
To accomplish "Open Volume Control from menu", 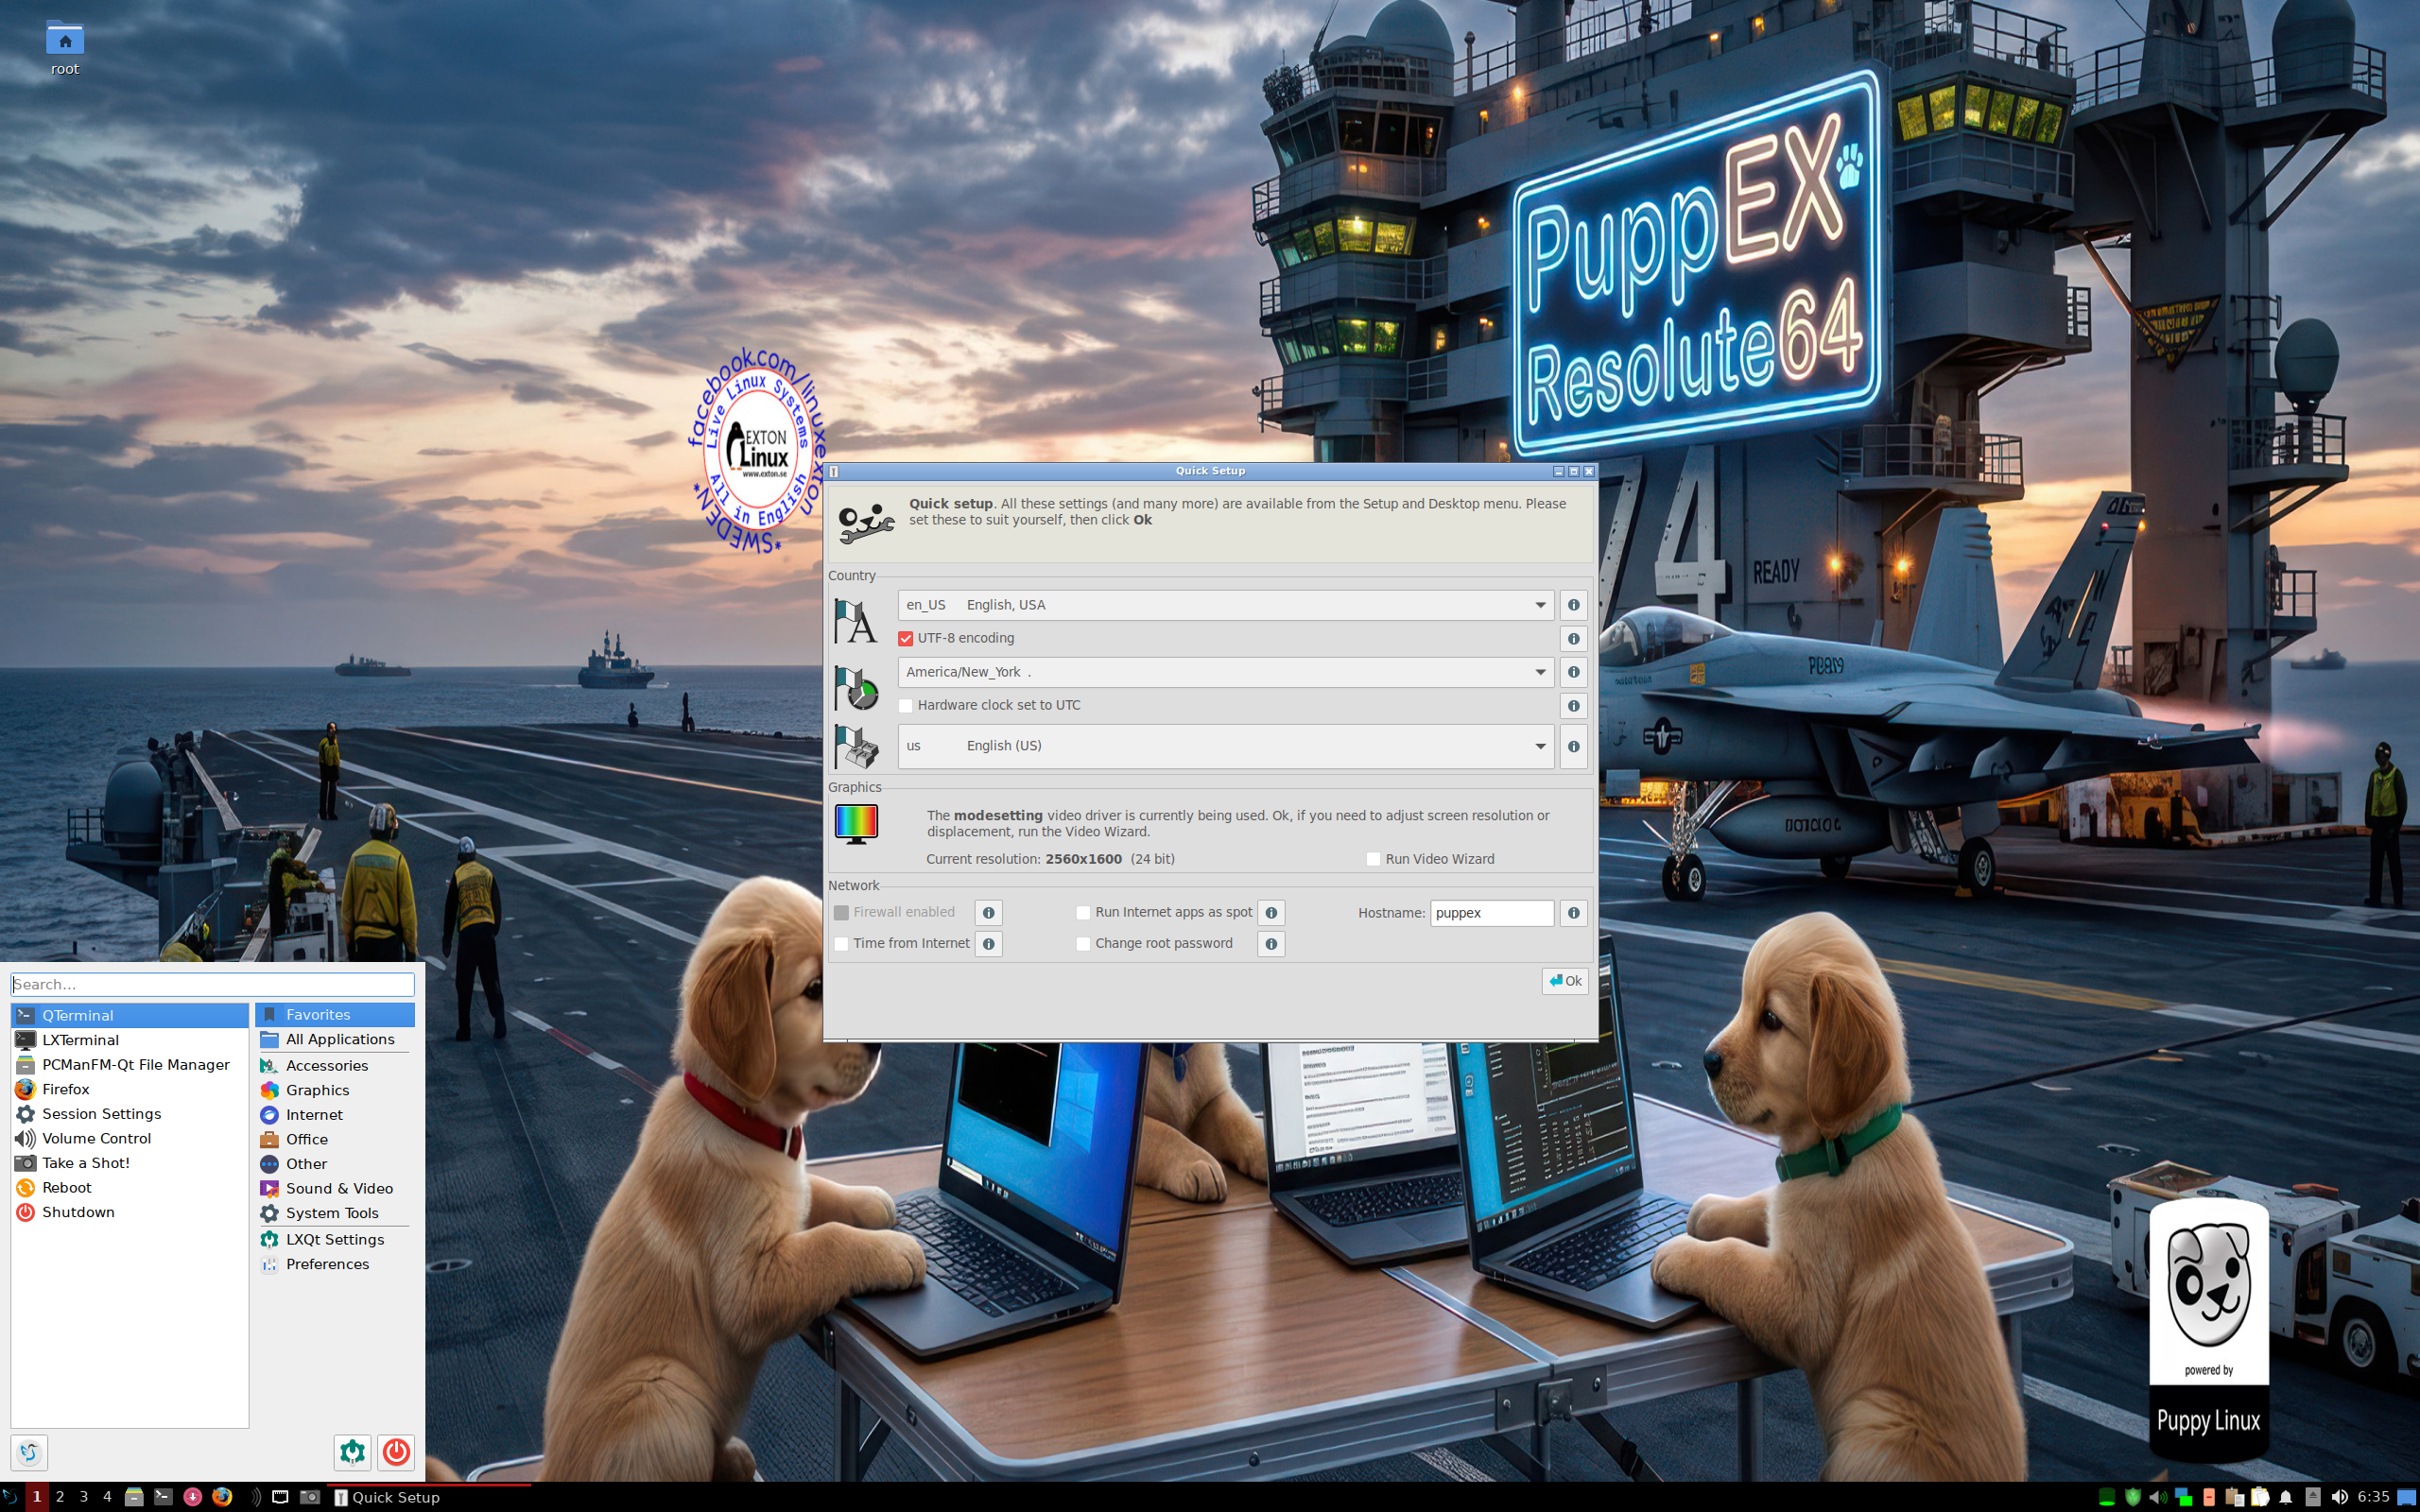I will (130, 1139).
